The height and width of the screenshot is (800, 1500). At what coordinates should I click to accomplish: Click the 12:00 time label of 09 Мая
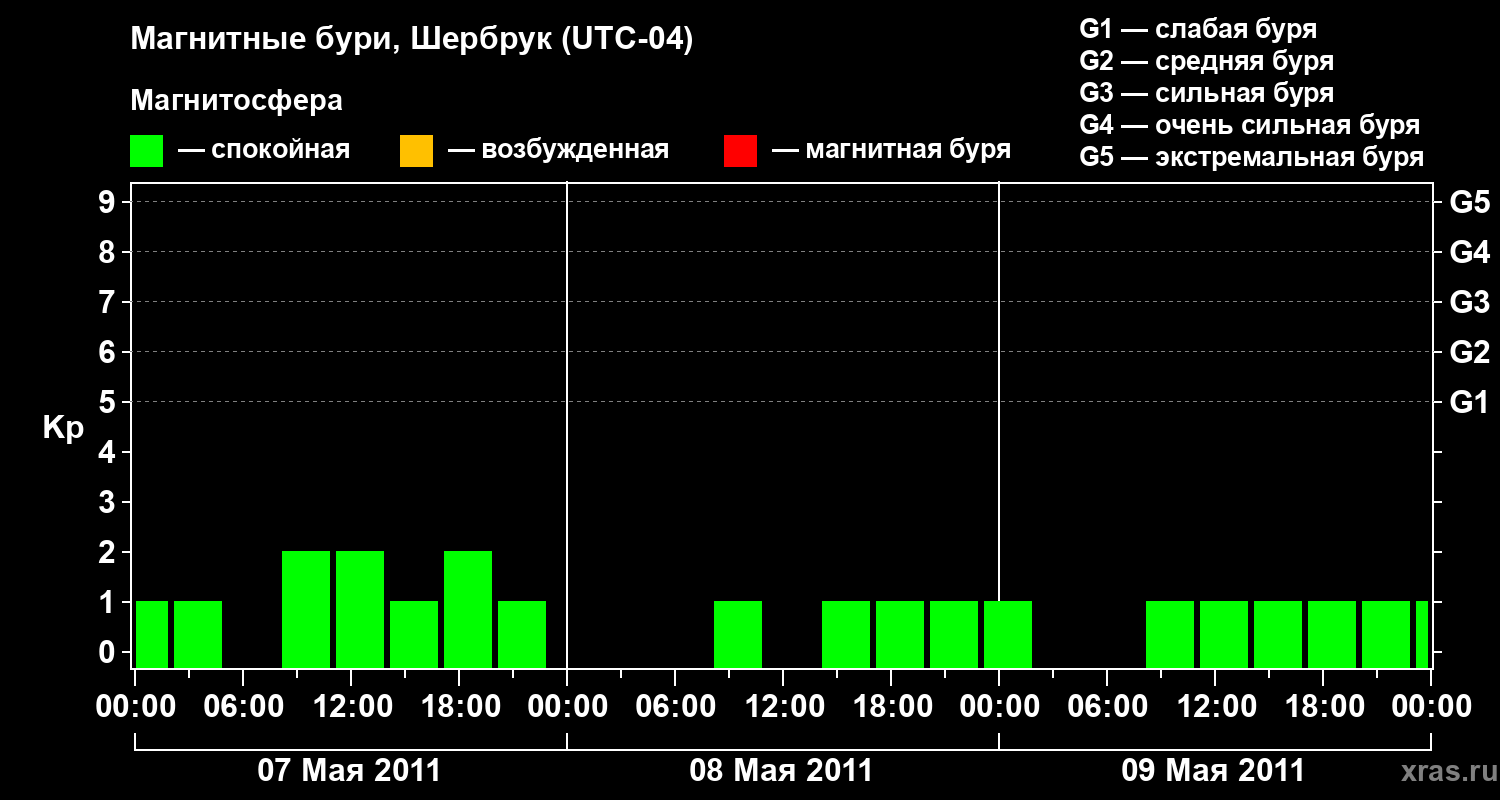tap(1215, 707)
